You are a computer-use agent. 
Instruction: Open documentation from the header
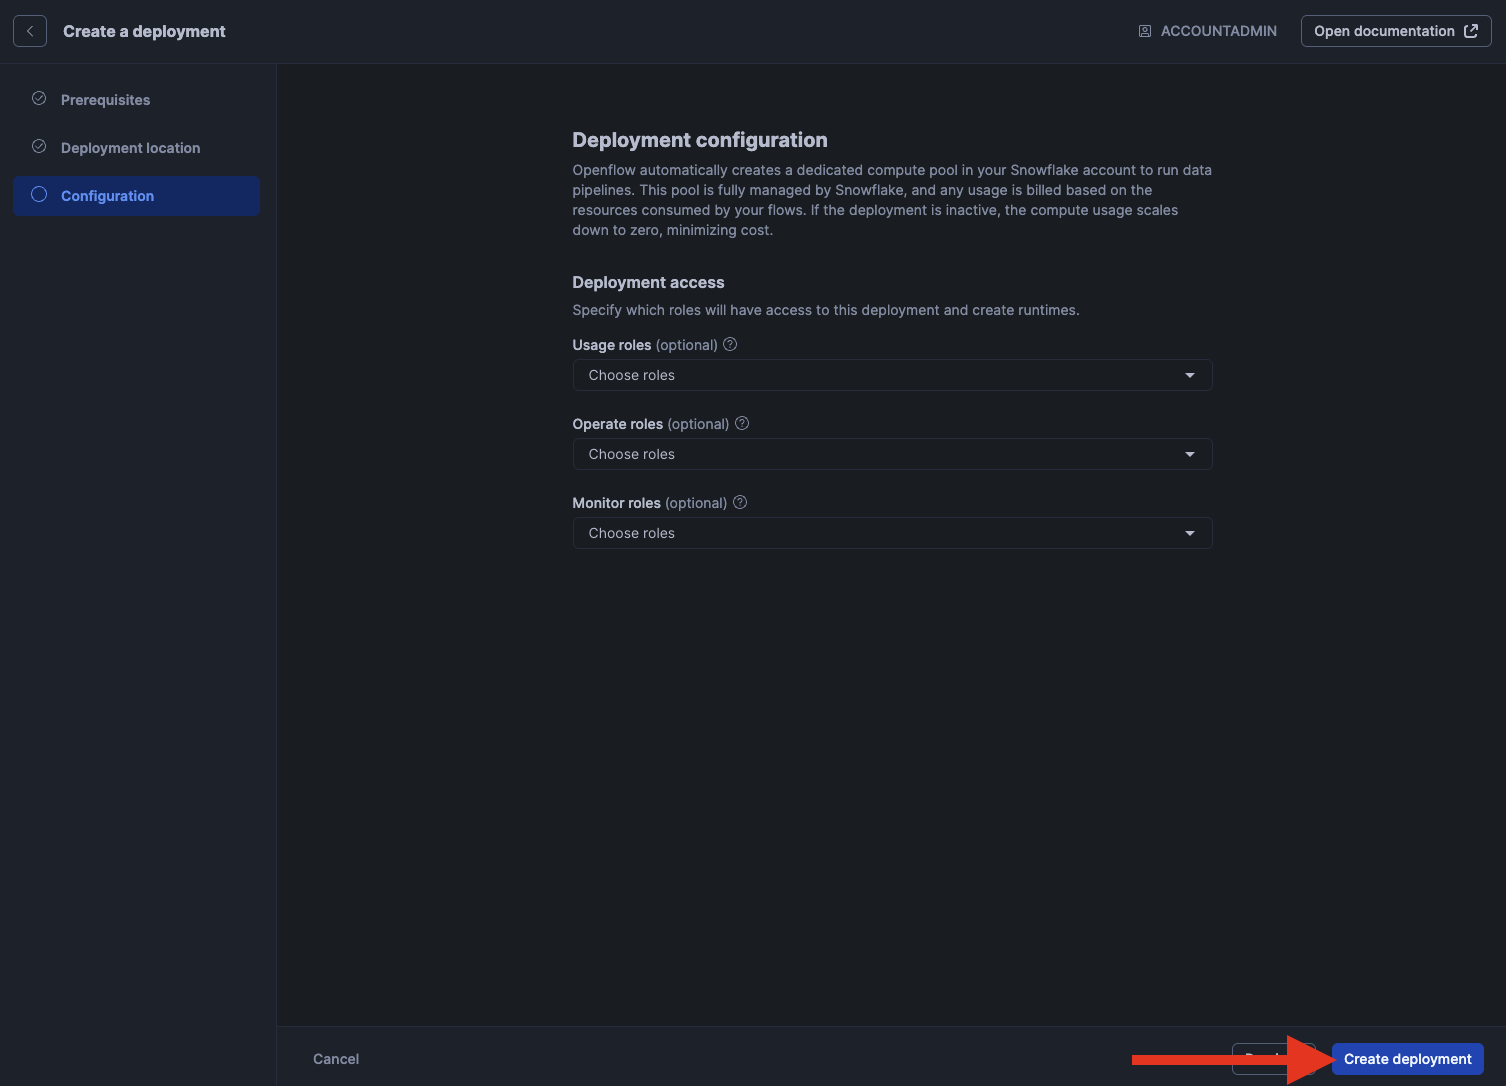tap(1384, 31)
